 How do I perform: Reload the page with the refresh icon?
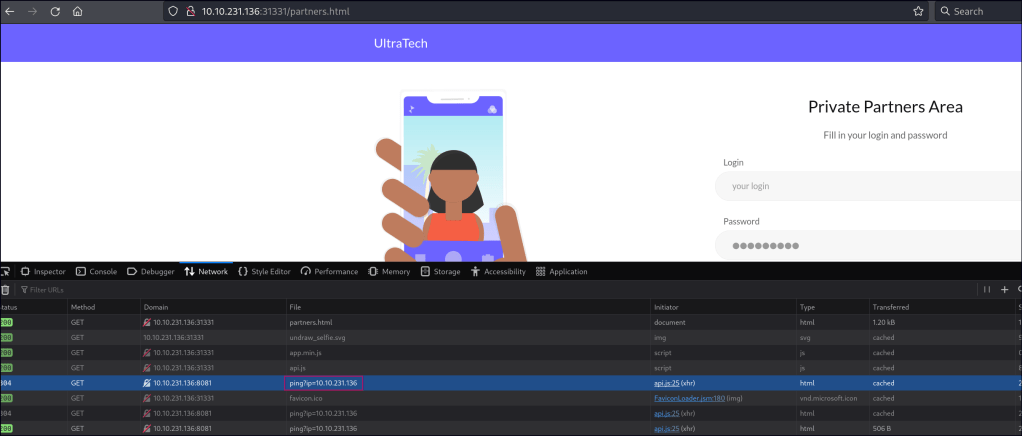pyautogui.click(x=54, y=11)
